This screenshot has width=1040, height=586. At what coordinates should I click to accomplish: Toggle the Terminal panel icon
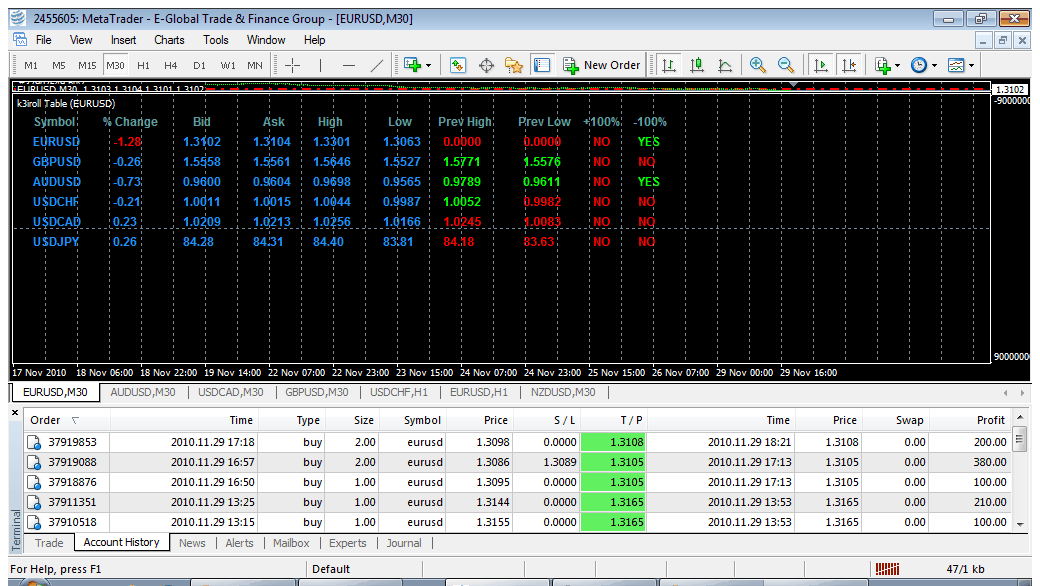pos(542,65)
